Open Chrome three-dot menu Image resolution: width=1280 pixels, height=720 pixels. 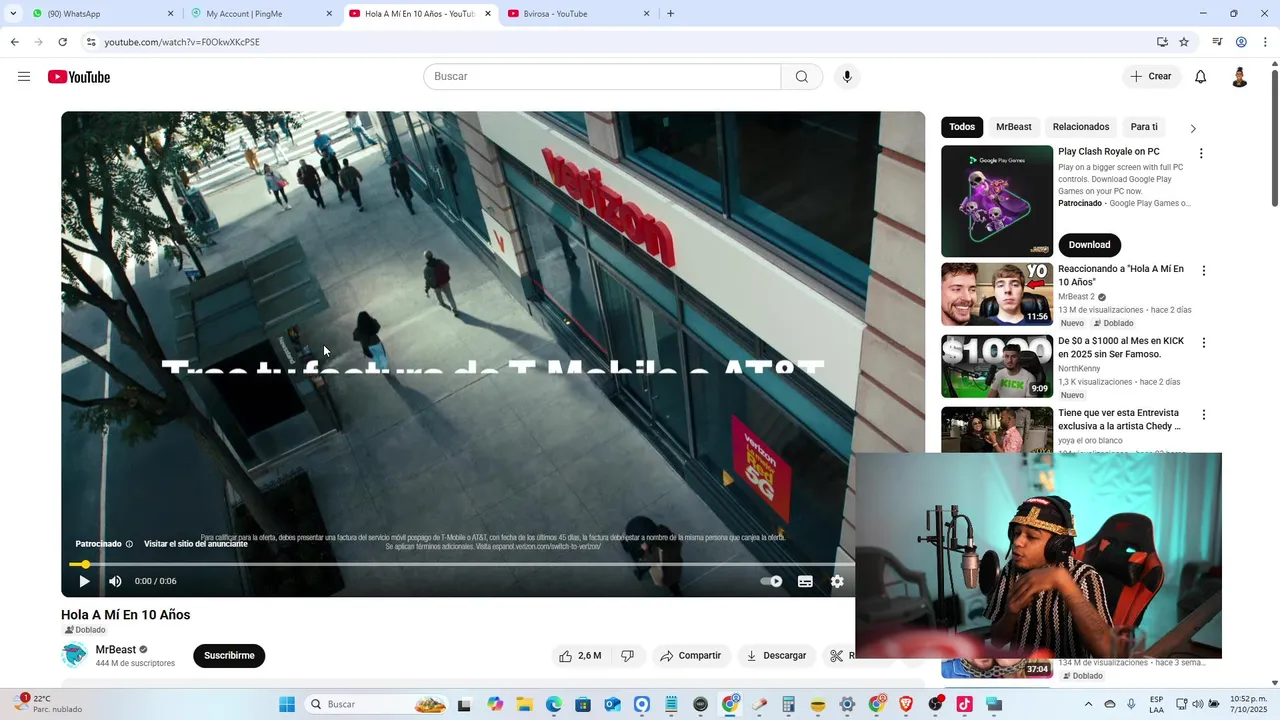click(x=1265, y=42)
